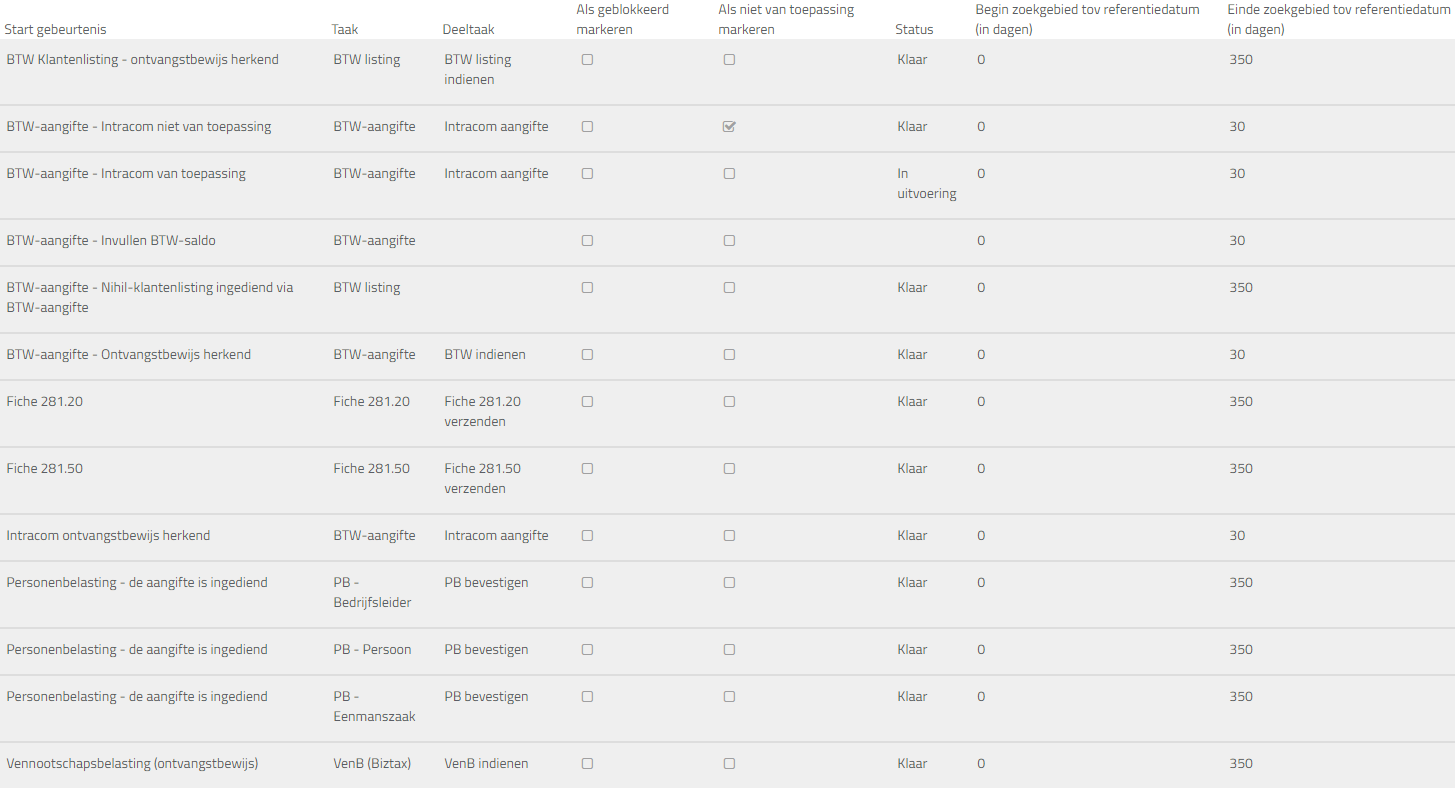Image resolution: width=1455 pixels, height=790 pixels.
Task: Select the 'VenB indienen' deeltaak cell
Action: click(x=486, y=764)
